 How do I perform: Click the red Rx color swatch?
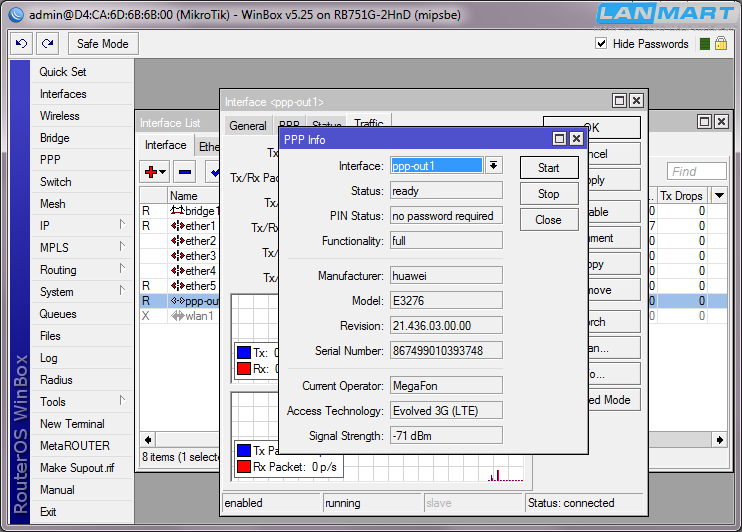click(244, 369)
